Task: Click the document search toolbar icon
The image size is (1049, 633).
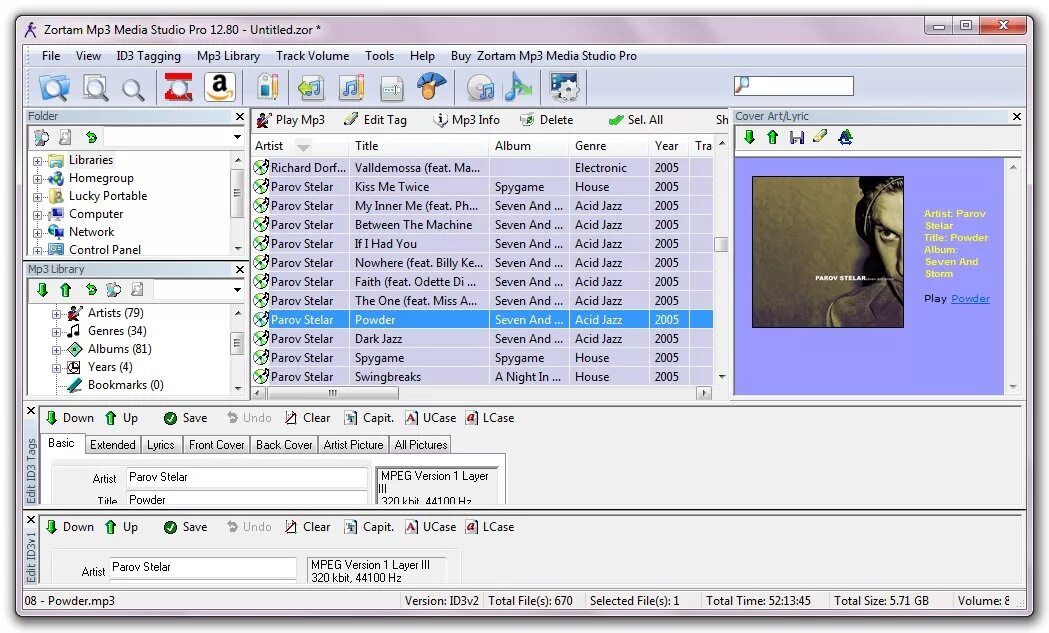Action: click(96, 88)
